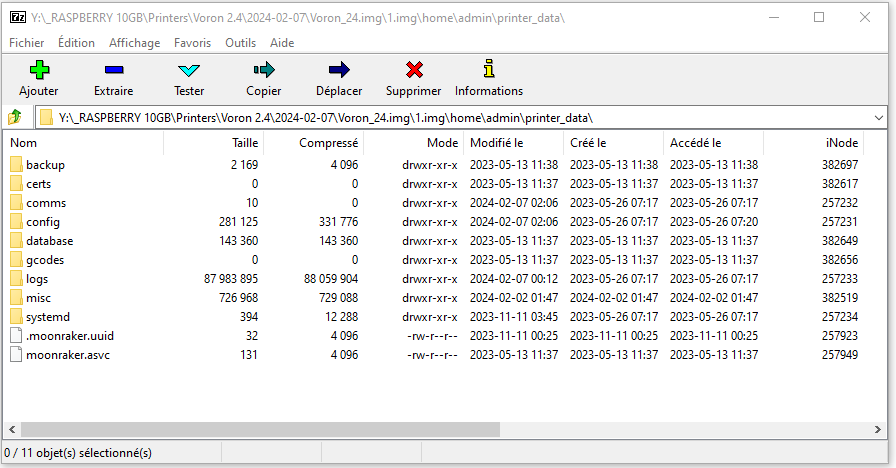Open the Affichage menu
This screenshot has width=896, height=468.
(x=134, y=43)
